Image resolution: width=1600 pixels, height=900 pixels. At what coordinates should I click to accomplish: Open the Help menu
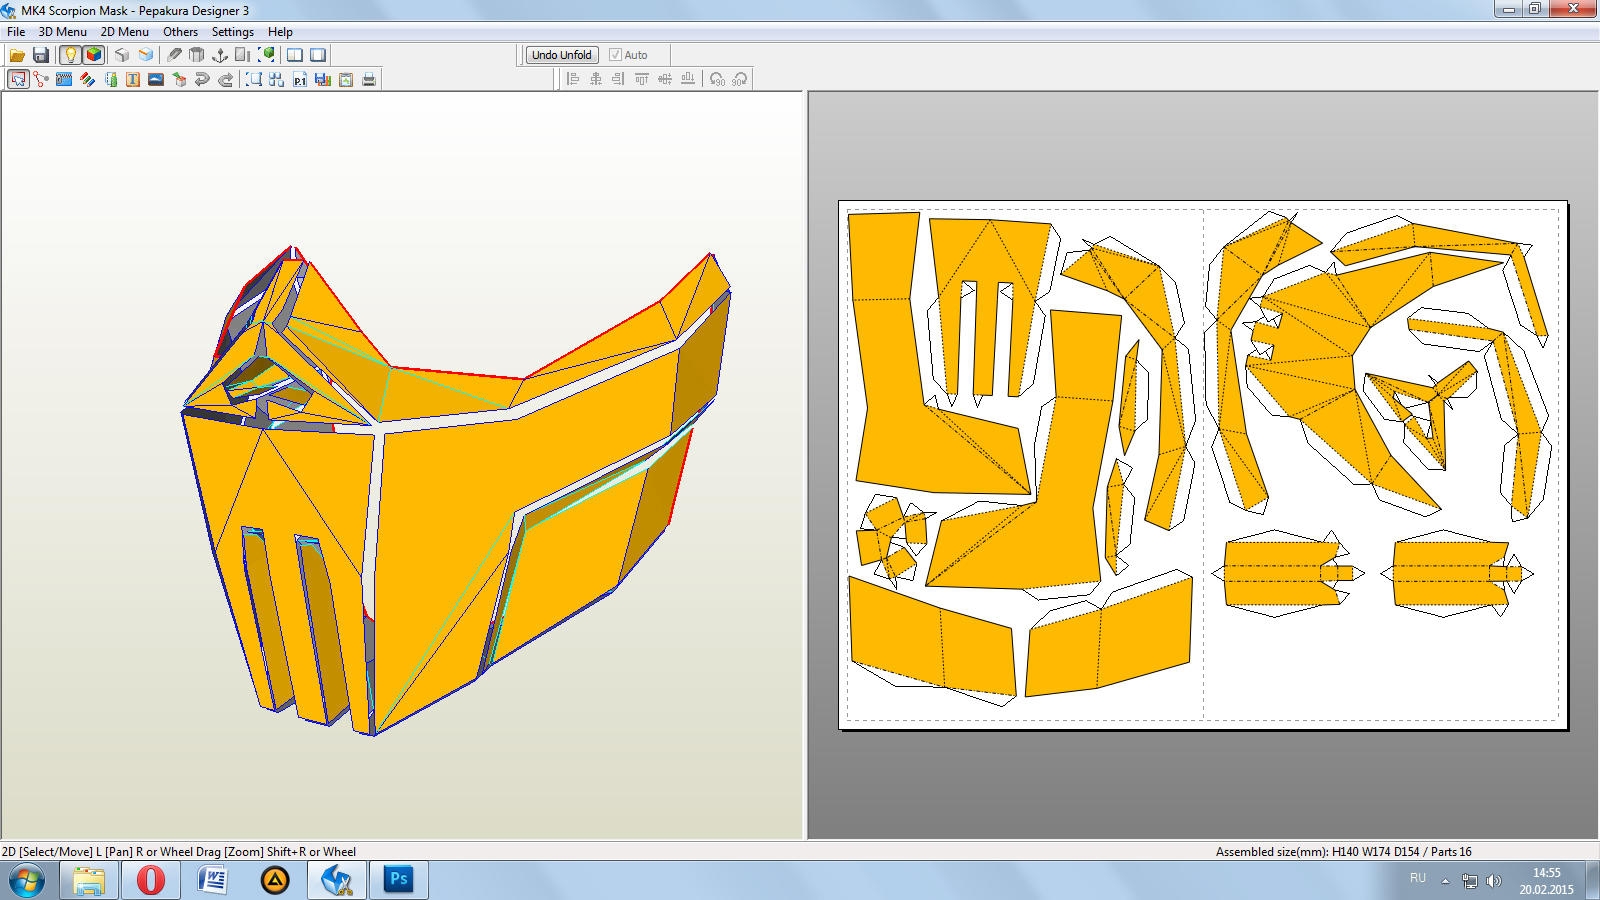coord(280,32)
